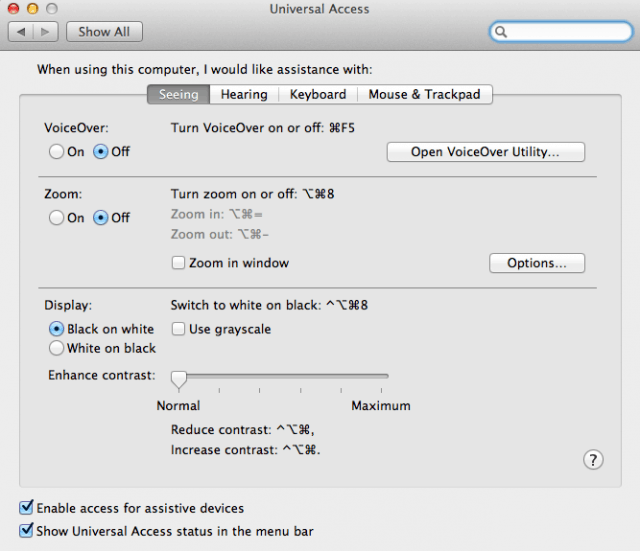
Task: Click the 'Turn zoom on or off' text
Action: (x=253, y=194)
